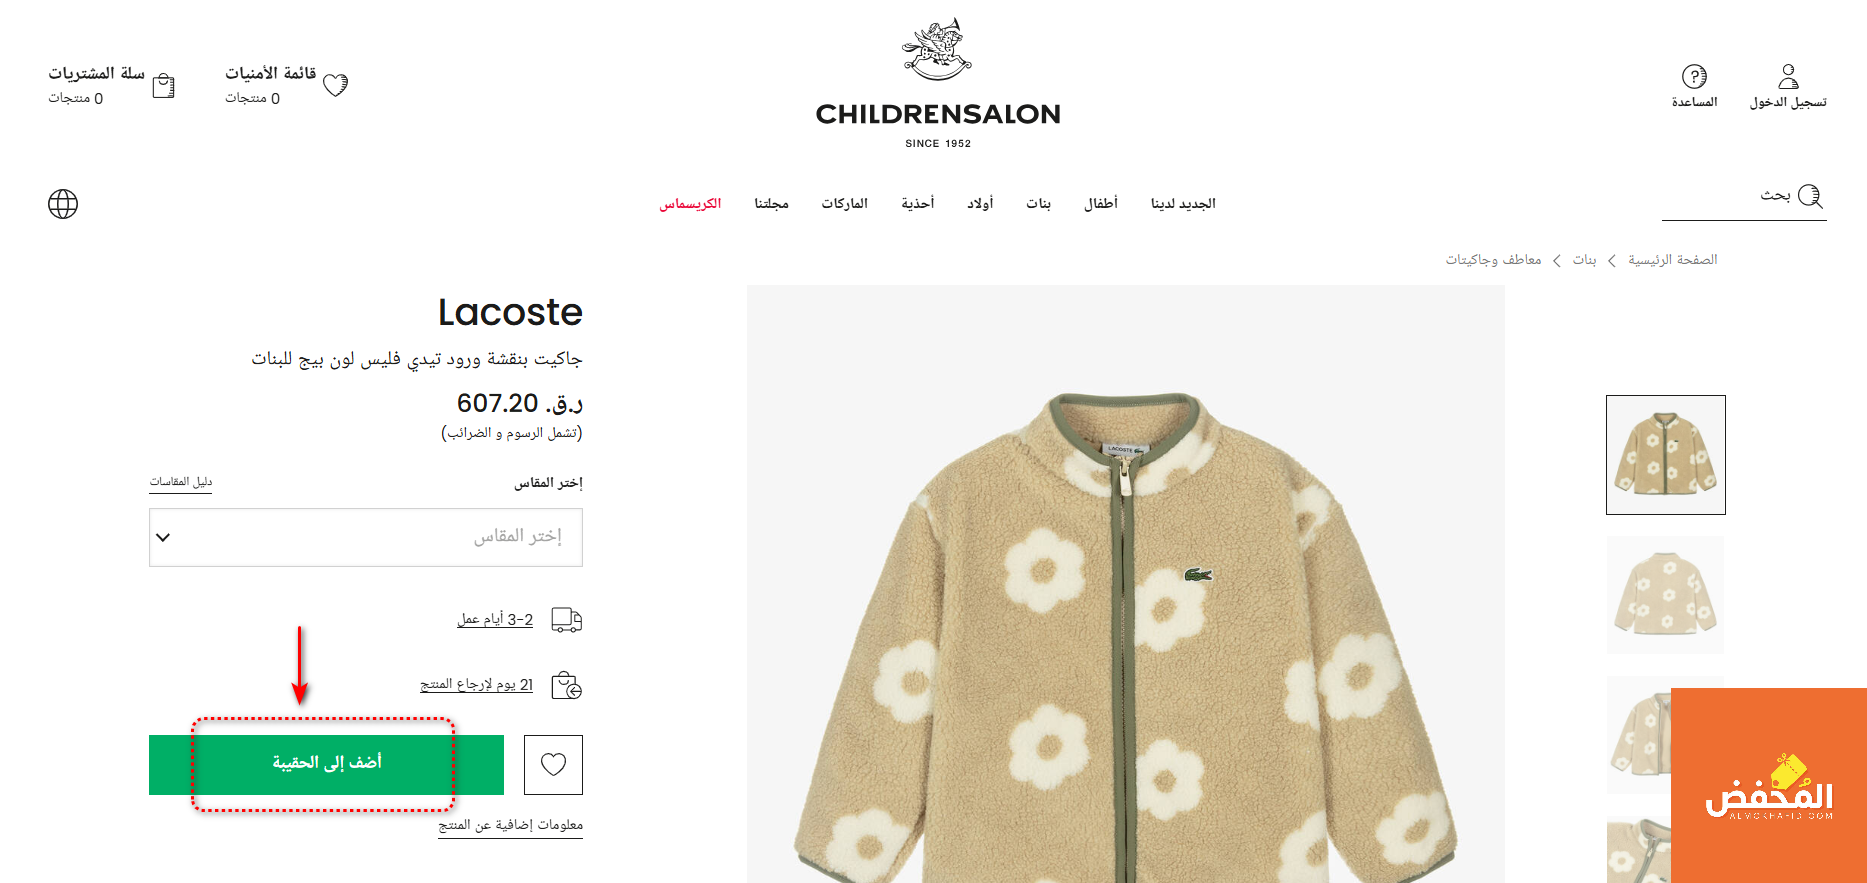Open معلومات إضافية عن المنتج link

[x=510, y=825]
